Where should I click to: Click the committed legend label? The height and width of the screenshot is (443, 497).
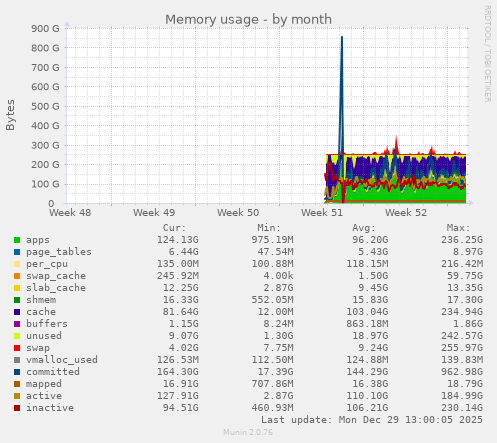pyautogui.click(x=53, y=372)
